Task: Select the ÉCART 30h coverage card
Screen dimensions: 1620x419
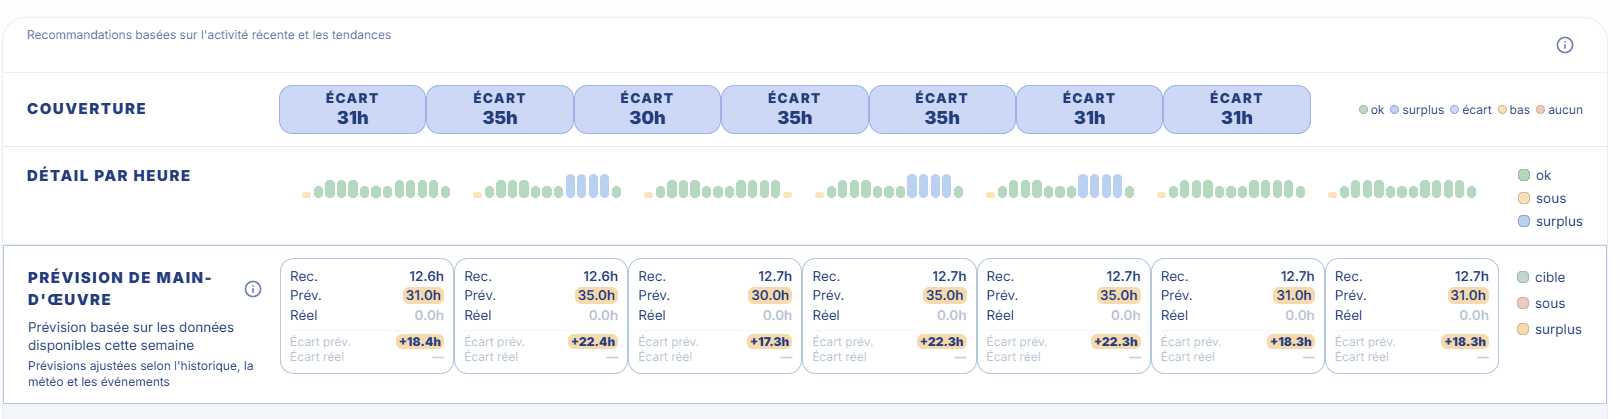Action: [x=647, y=109]
